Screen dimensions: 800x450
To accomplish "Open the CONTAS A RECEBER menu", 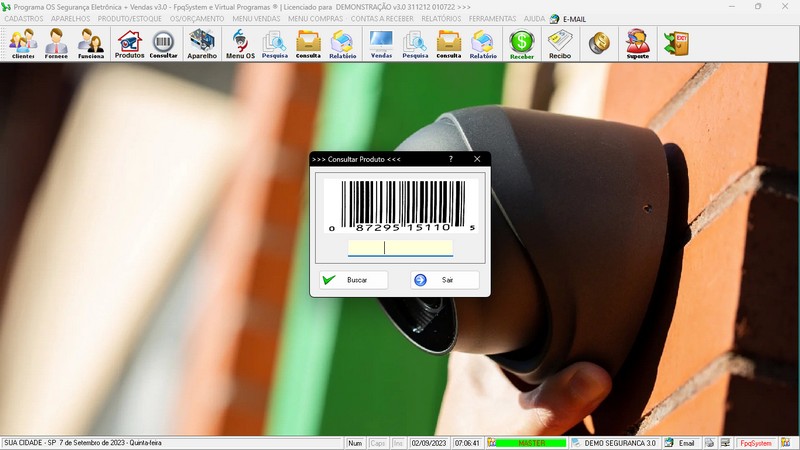I will tap(382, 19).
